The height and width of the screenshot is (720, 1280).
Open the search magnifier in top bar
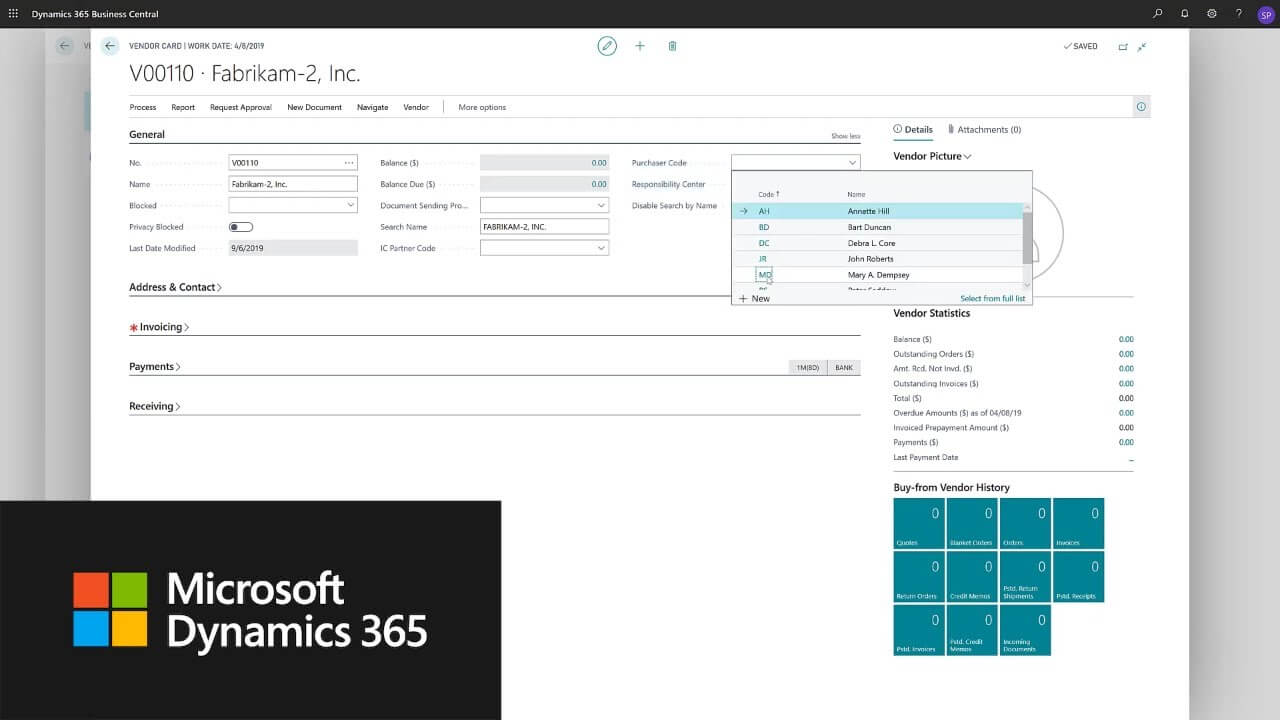coord(1158,14)
